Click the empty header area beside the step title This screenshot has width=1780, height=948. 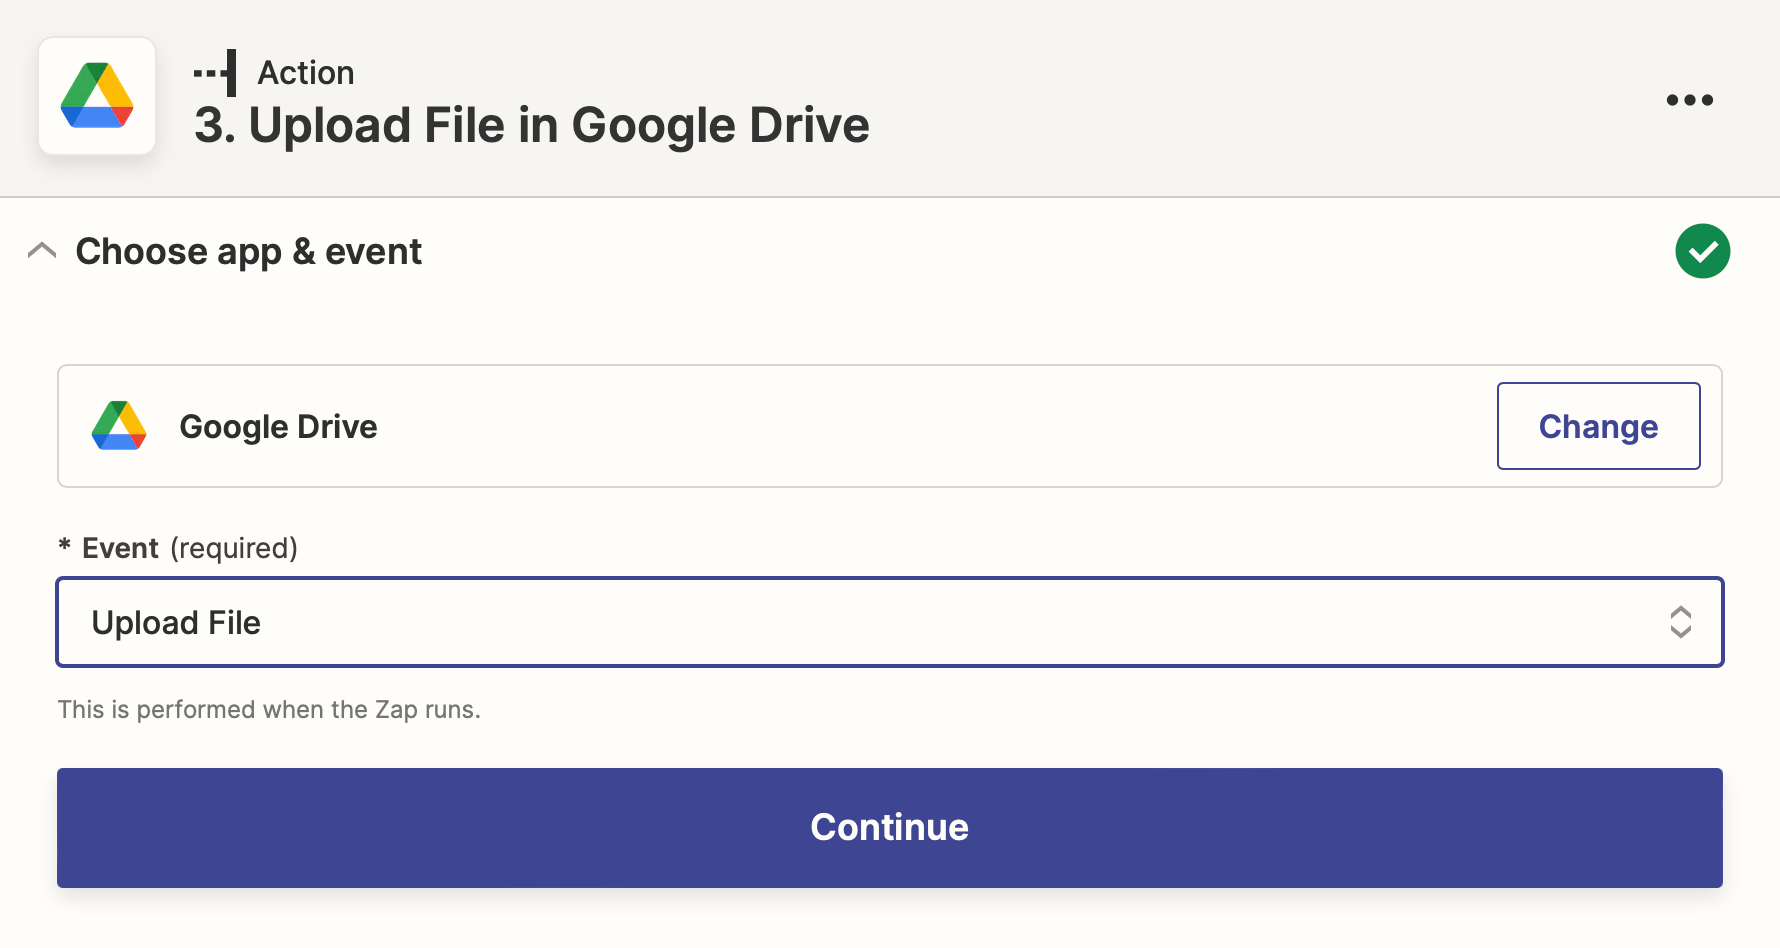tap(1260, 100)
